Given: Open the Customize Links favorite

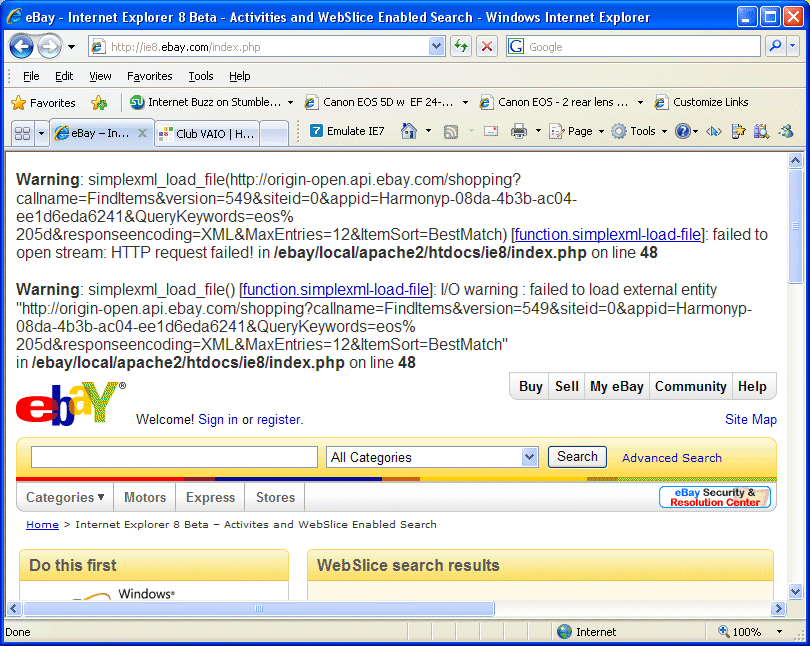Looking at the screenshot, I should tap(702, 102).
